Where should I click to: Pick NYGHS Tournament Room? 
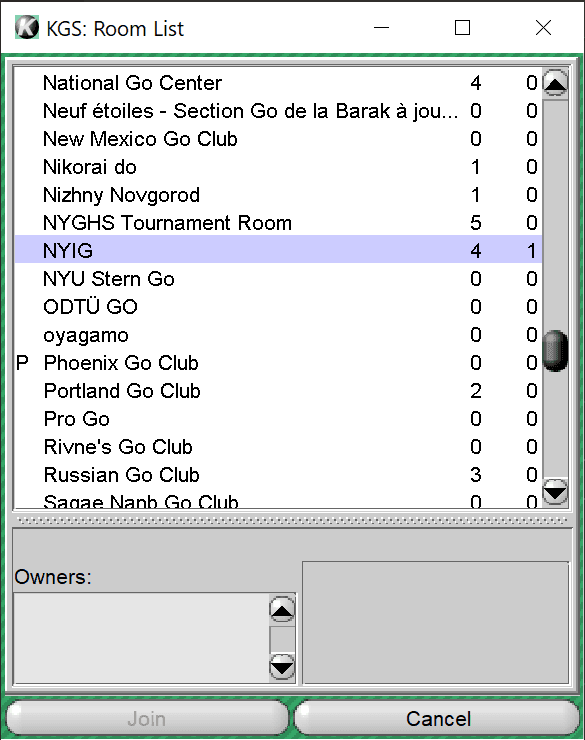pyautogui.click(x=278, y=222)
